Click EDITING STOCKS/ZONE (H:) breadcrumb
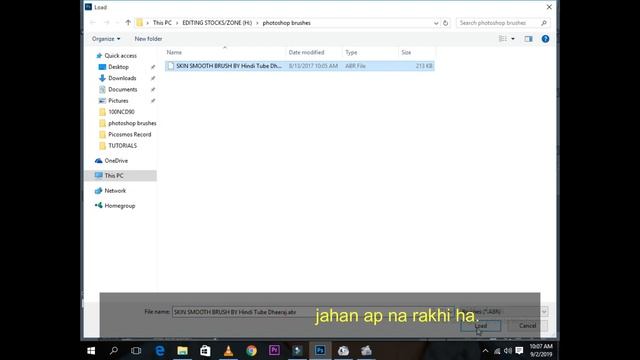 coord(217,23)
